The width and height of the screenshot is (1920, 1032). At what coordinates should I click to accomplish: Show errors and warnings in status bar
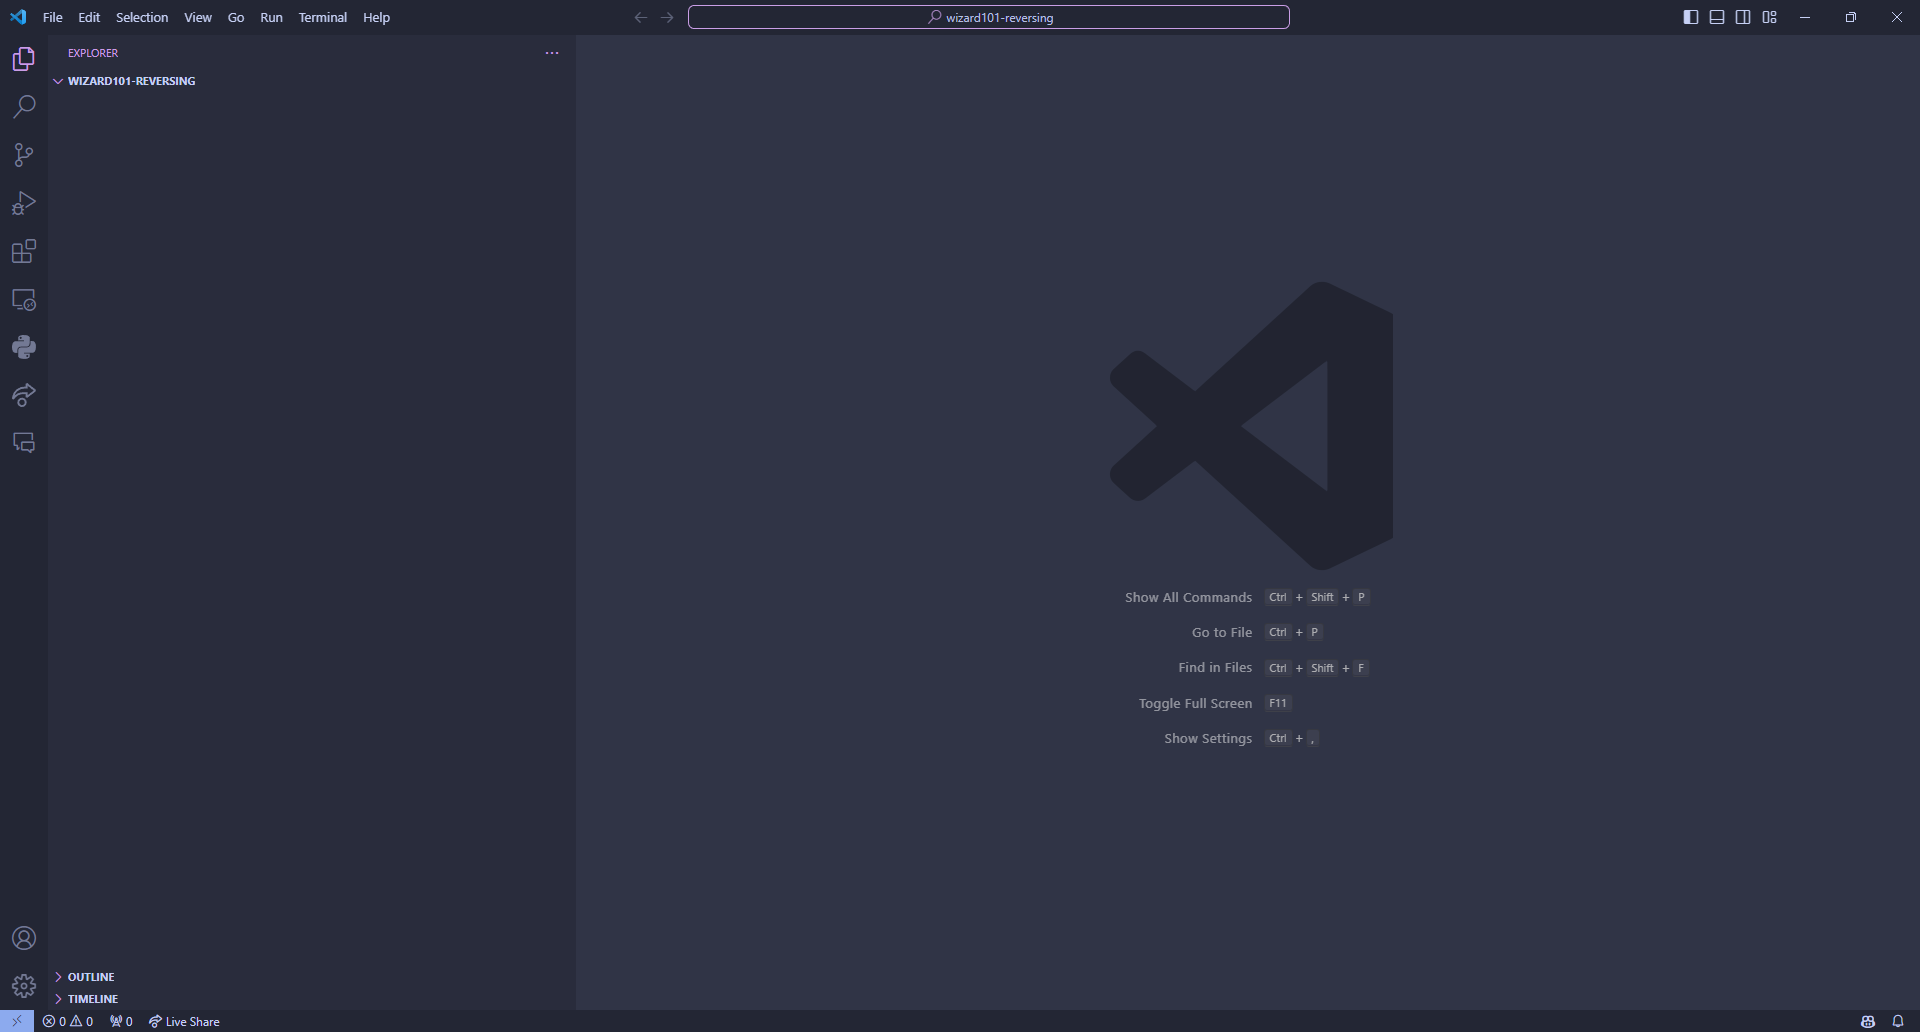point(68,1021)
